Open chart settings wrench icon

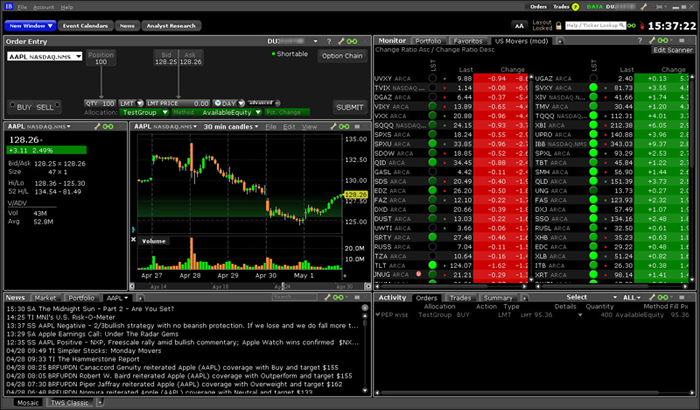333,127
